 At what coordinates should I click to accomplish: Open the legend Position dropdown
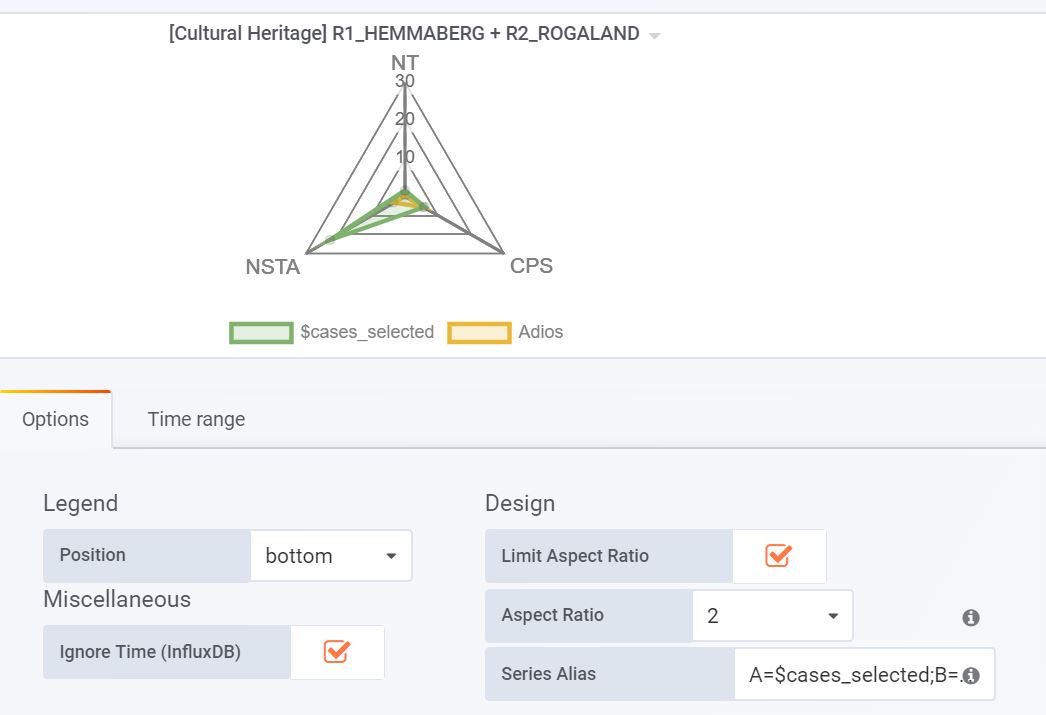pyautogui.click(x=330, y=555)
